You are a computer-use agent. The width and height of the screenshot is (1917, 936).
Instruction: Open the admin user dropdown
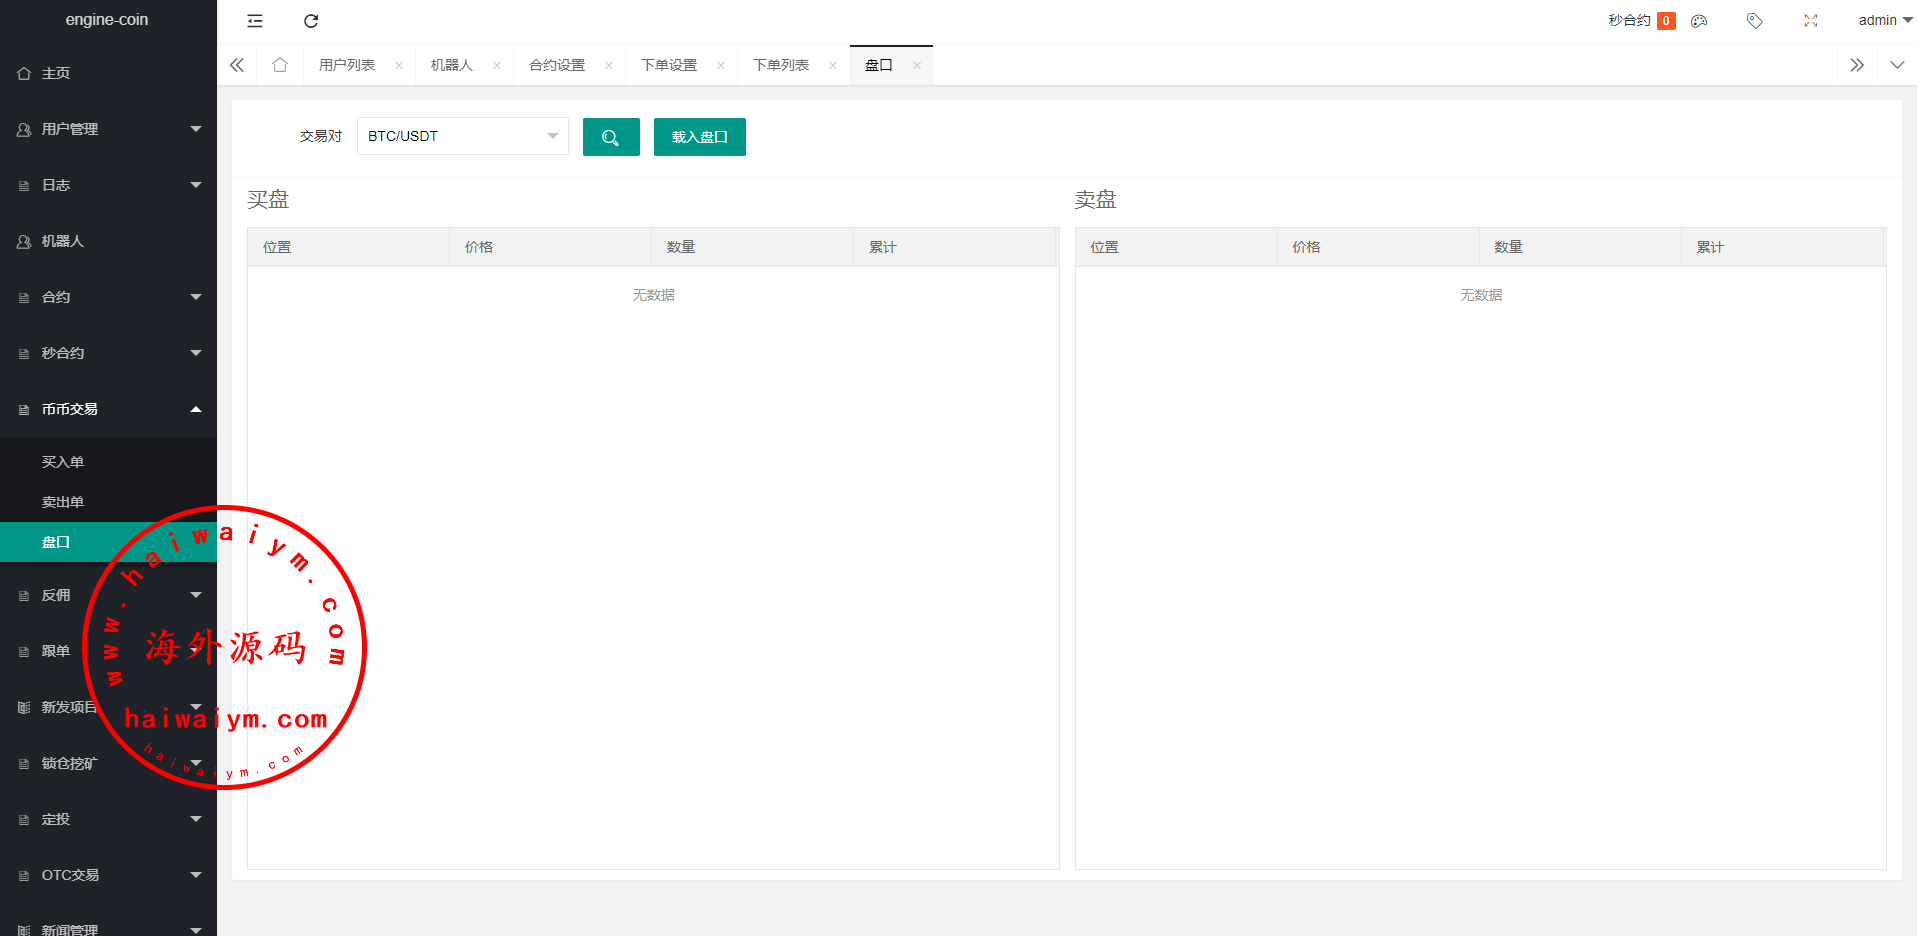pyautogui.click(x=1884, y=21)
